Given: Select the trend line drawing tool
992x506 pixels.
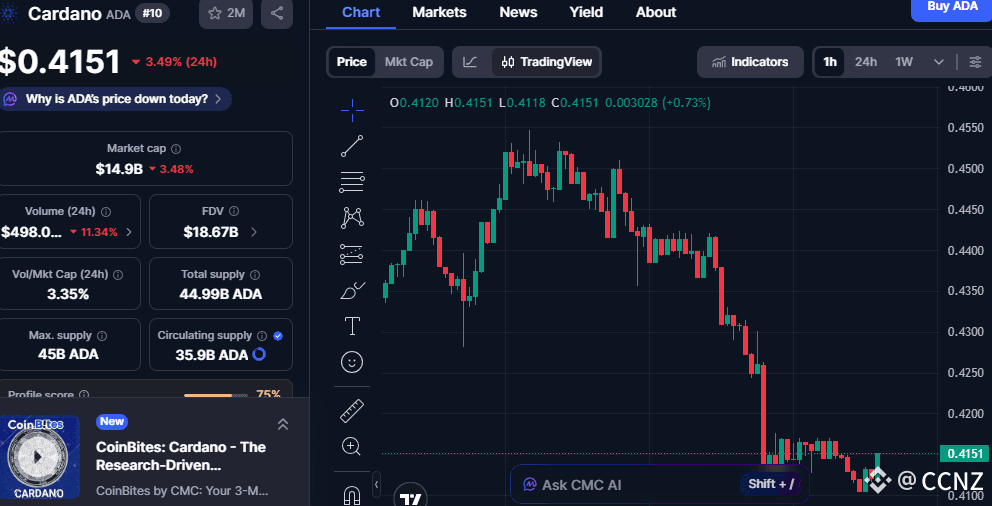Looking at the screenshot, I should pos(352,145).
